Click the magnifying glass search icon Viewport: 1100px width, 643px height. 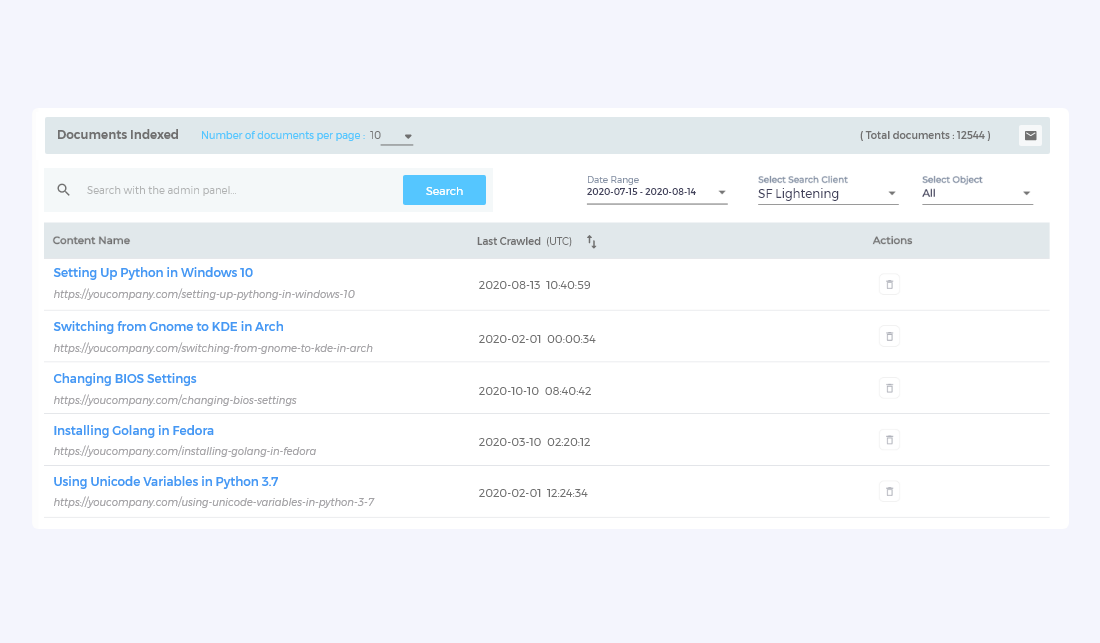click(63, 190)
